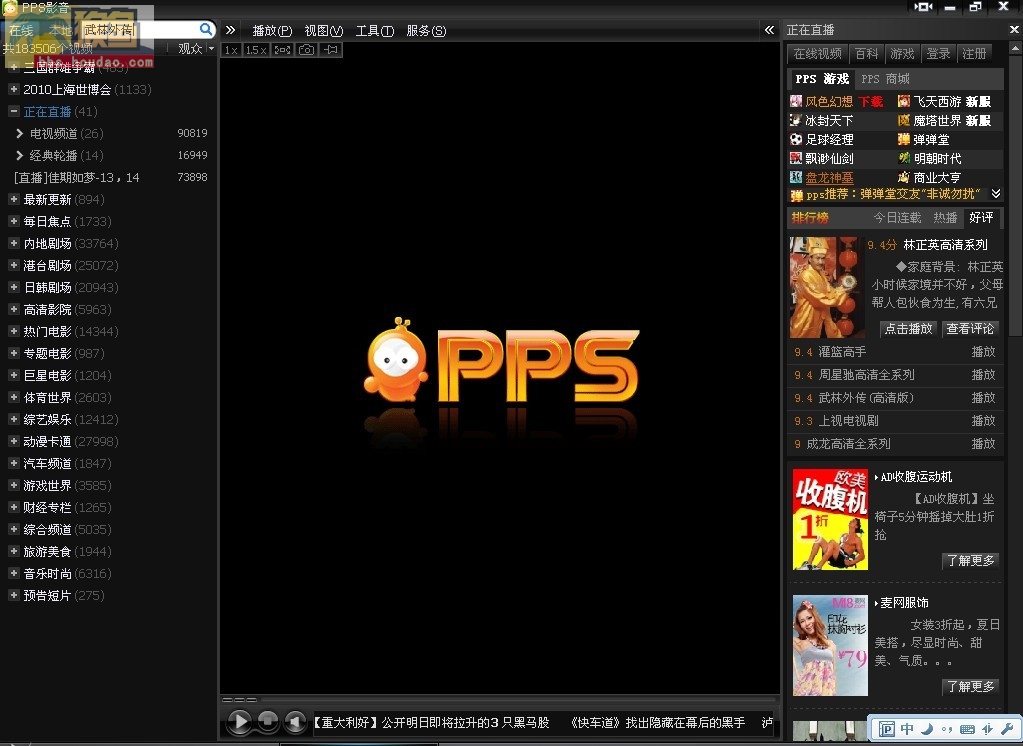Click the 播放 link for 灌篮高手
The width and height of the screenshot is (1023, 746).
point(983,352)
